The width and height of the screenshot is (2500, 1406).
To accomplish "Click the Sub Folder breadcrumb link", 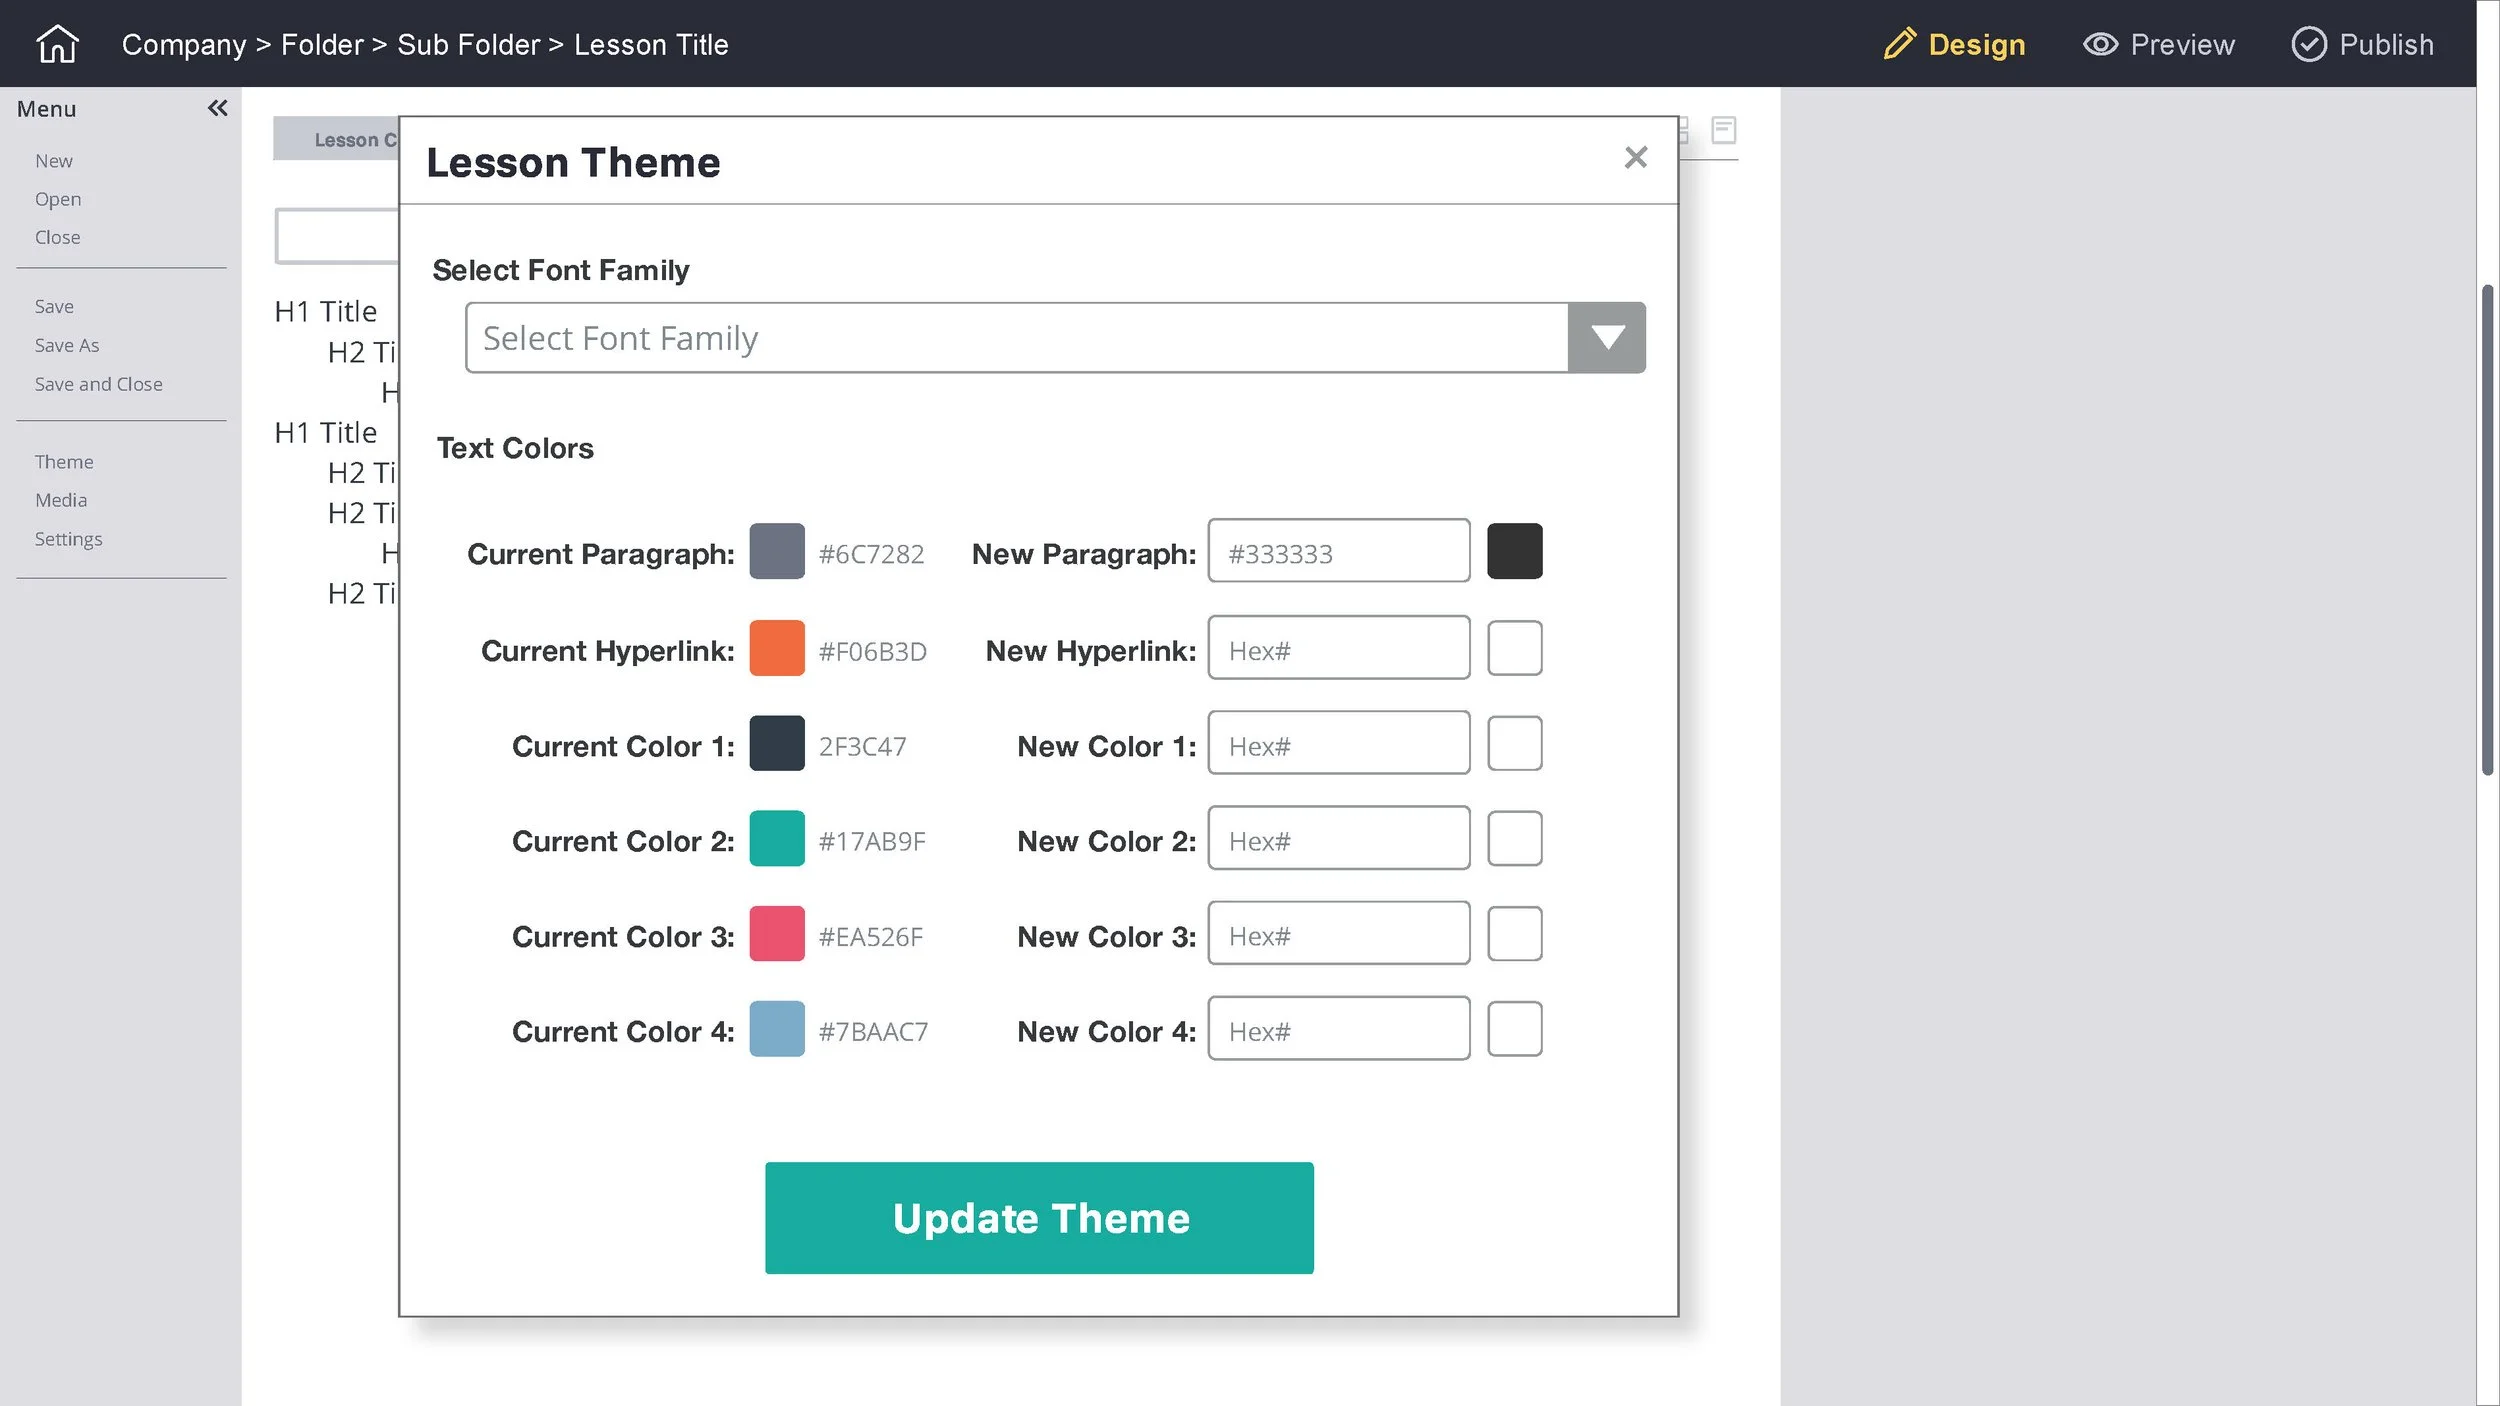I will 468,44.
